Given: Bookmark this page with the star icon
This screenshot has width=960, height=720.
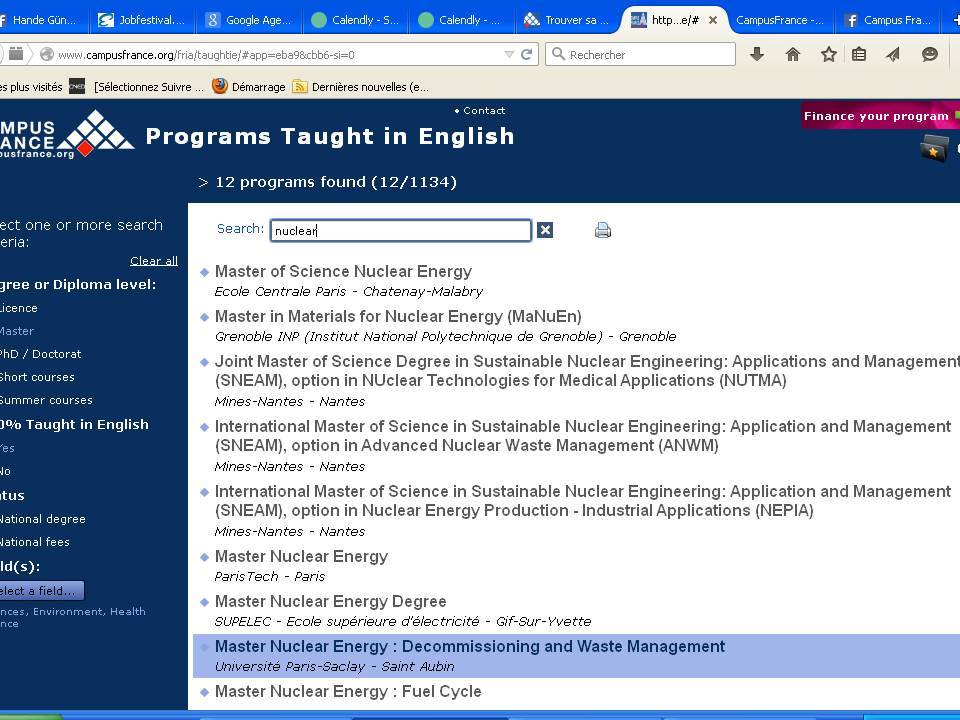Looking at the screenshot, I should click(828, 54).
